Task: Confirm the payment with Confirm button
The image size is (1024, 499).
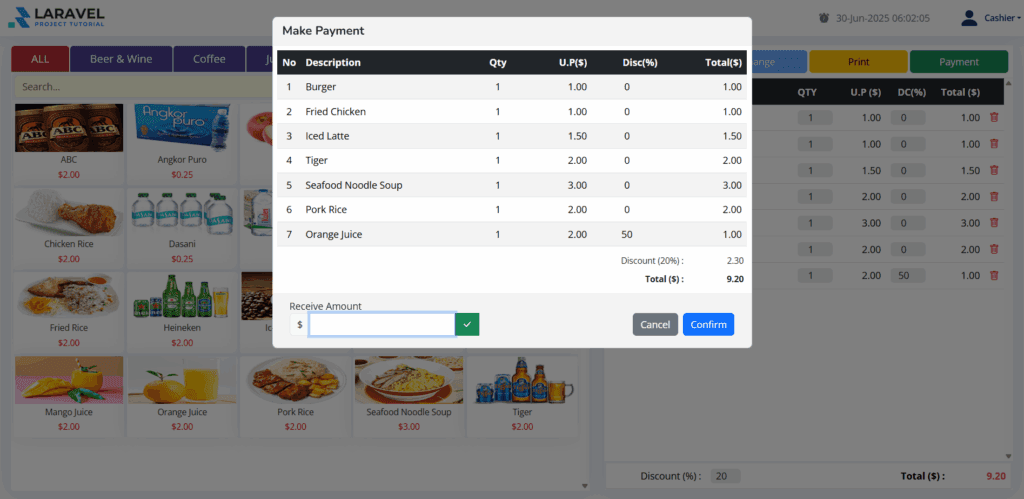Action: pyautogui.click(x=708, y=324)
